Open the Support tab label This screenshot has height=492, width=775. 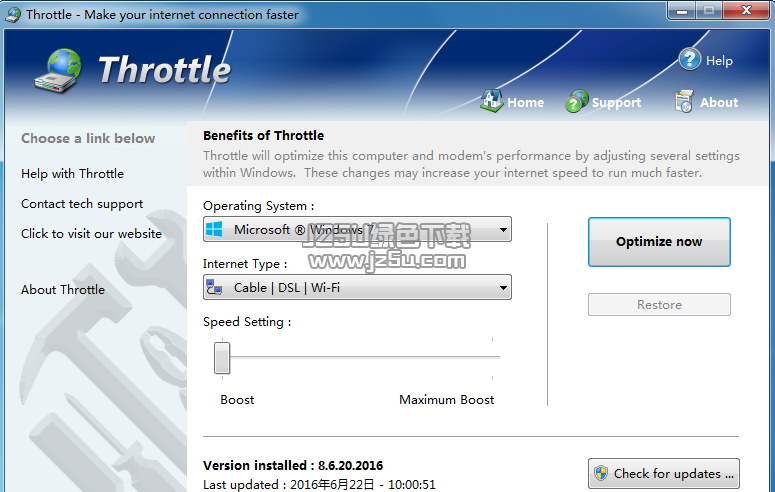616,103
